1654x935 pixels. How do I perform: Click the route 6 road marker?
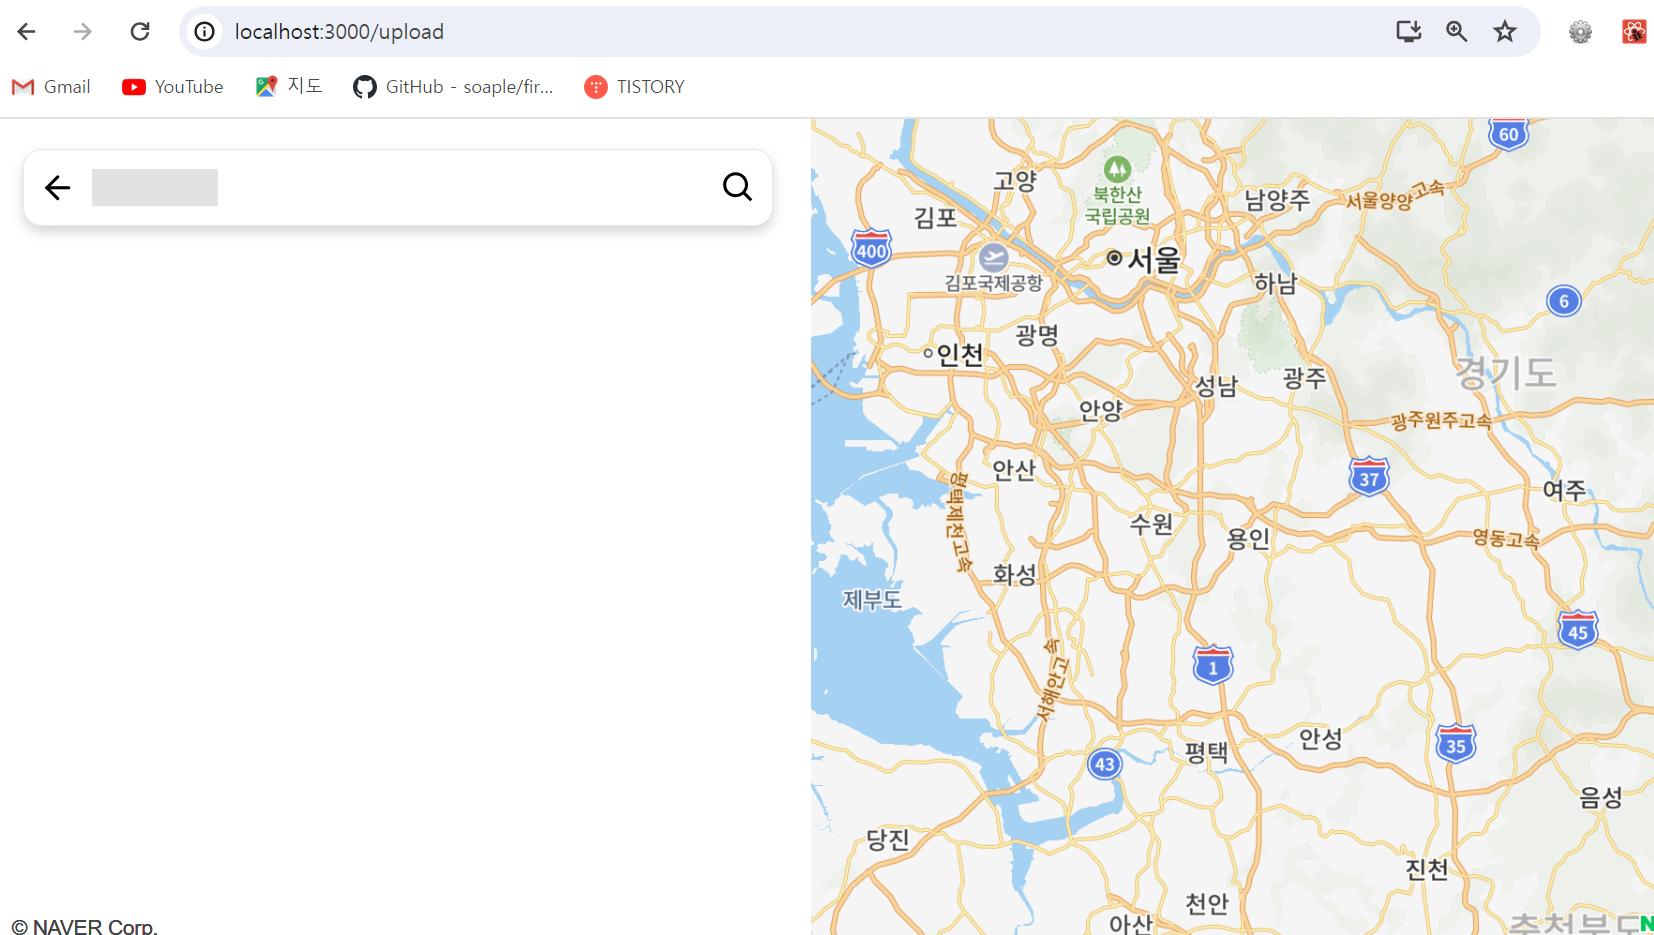click(x=1564, y=301)
